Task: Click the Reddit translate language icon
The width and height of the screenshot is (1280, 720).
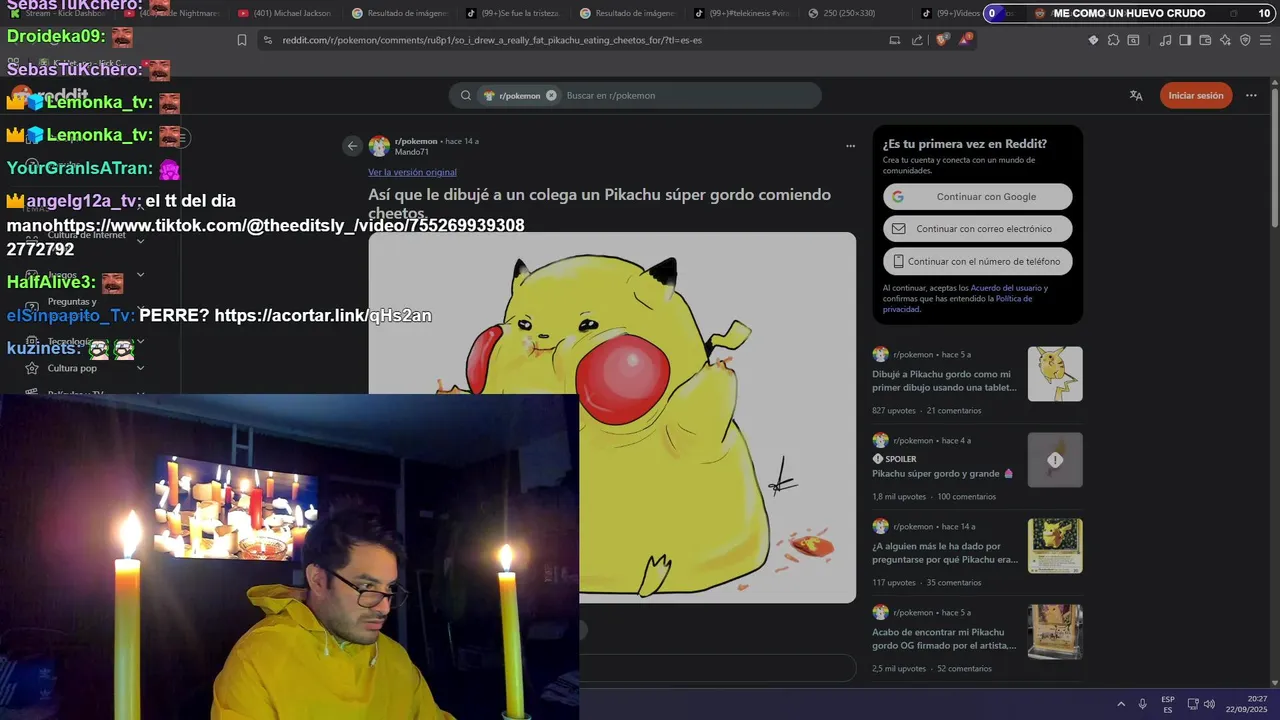Action: 1136,96
